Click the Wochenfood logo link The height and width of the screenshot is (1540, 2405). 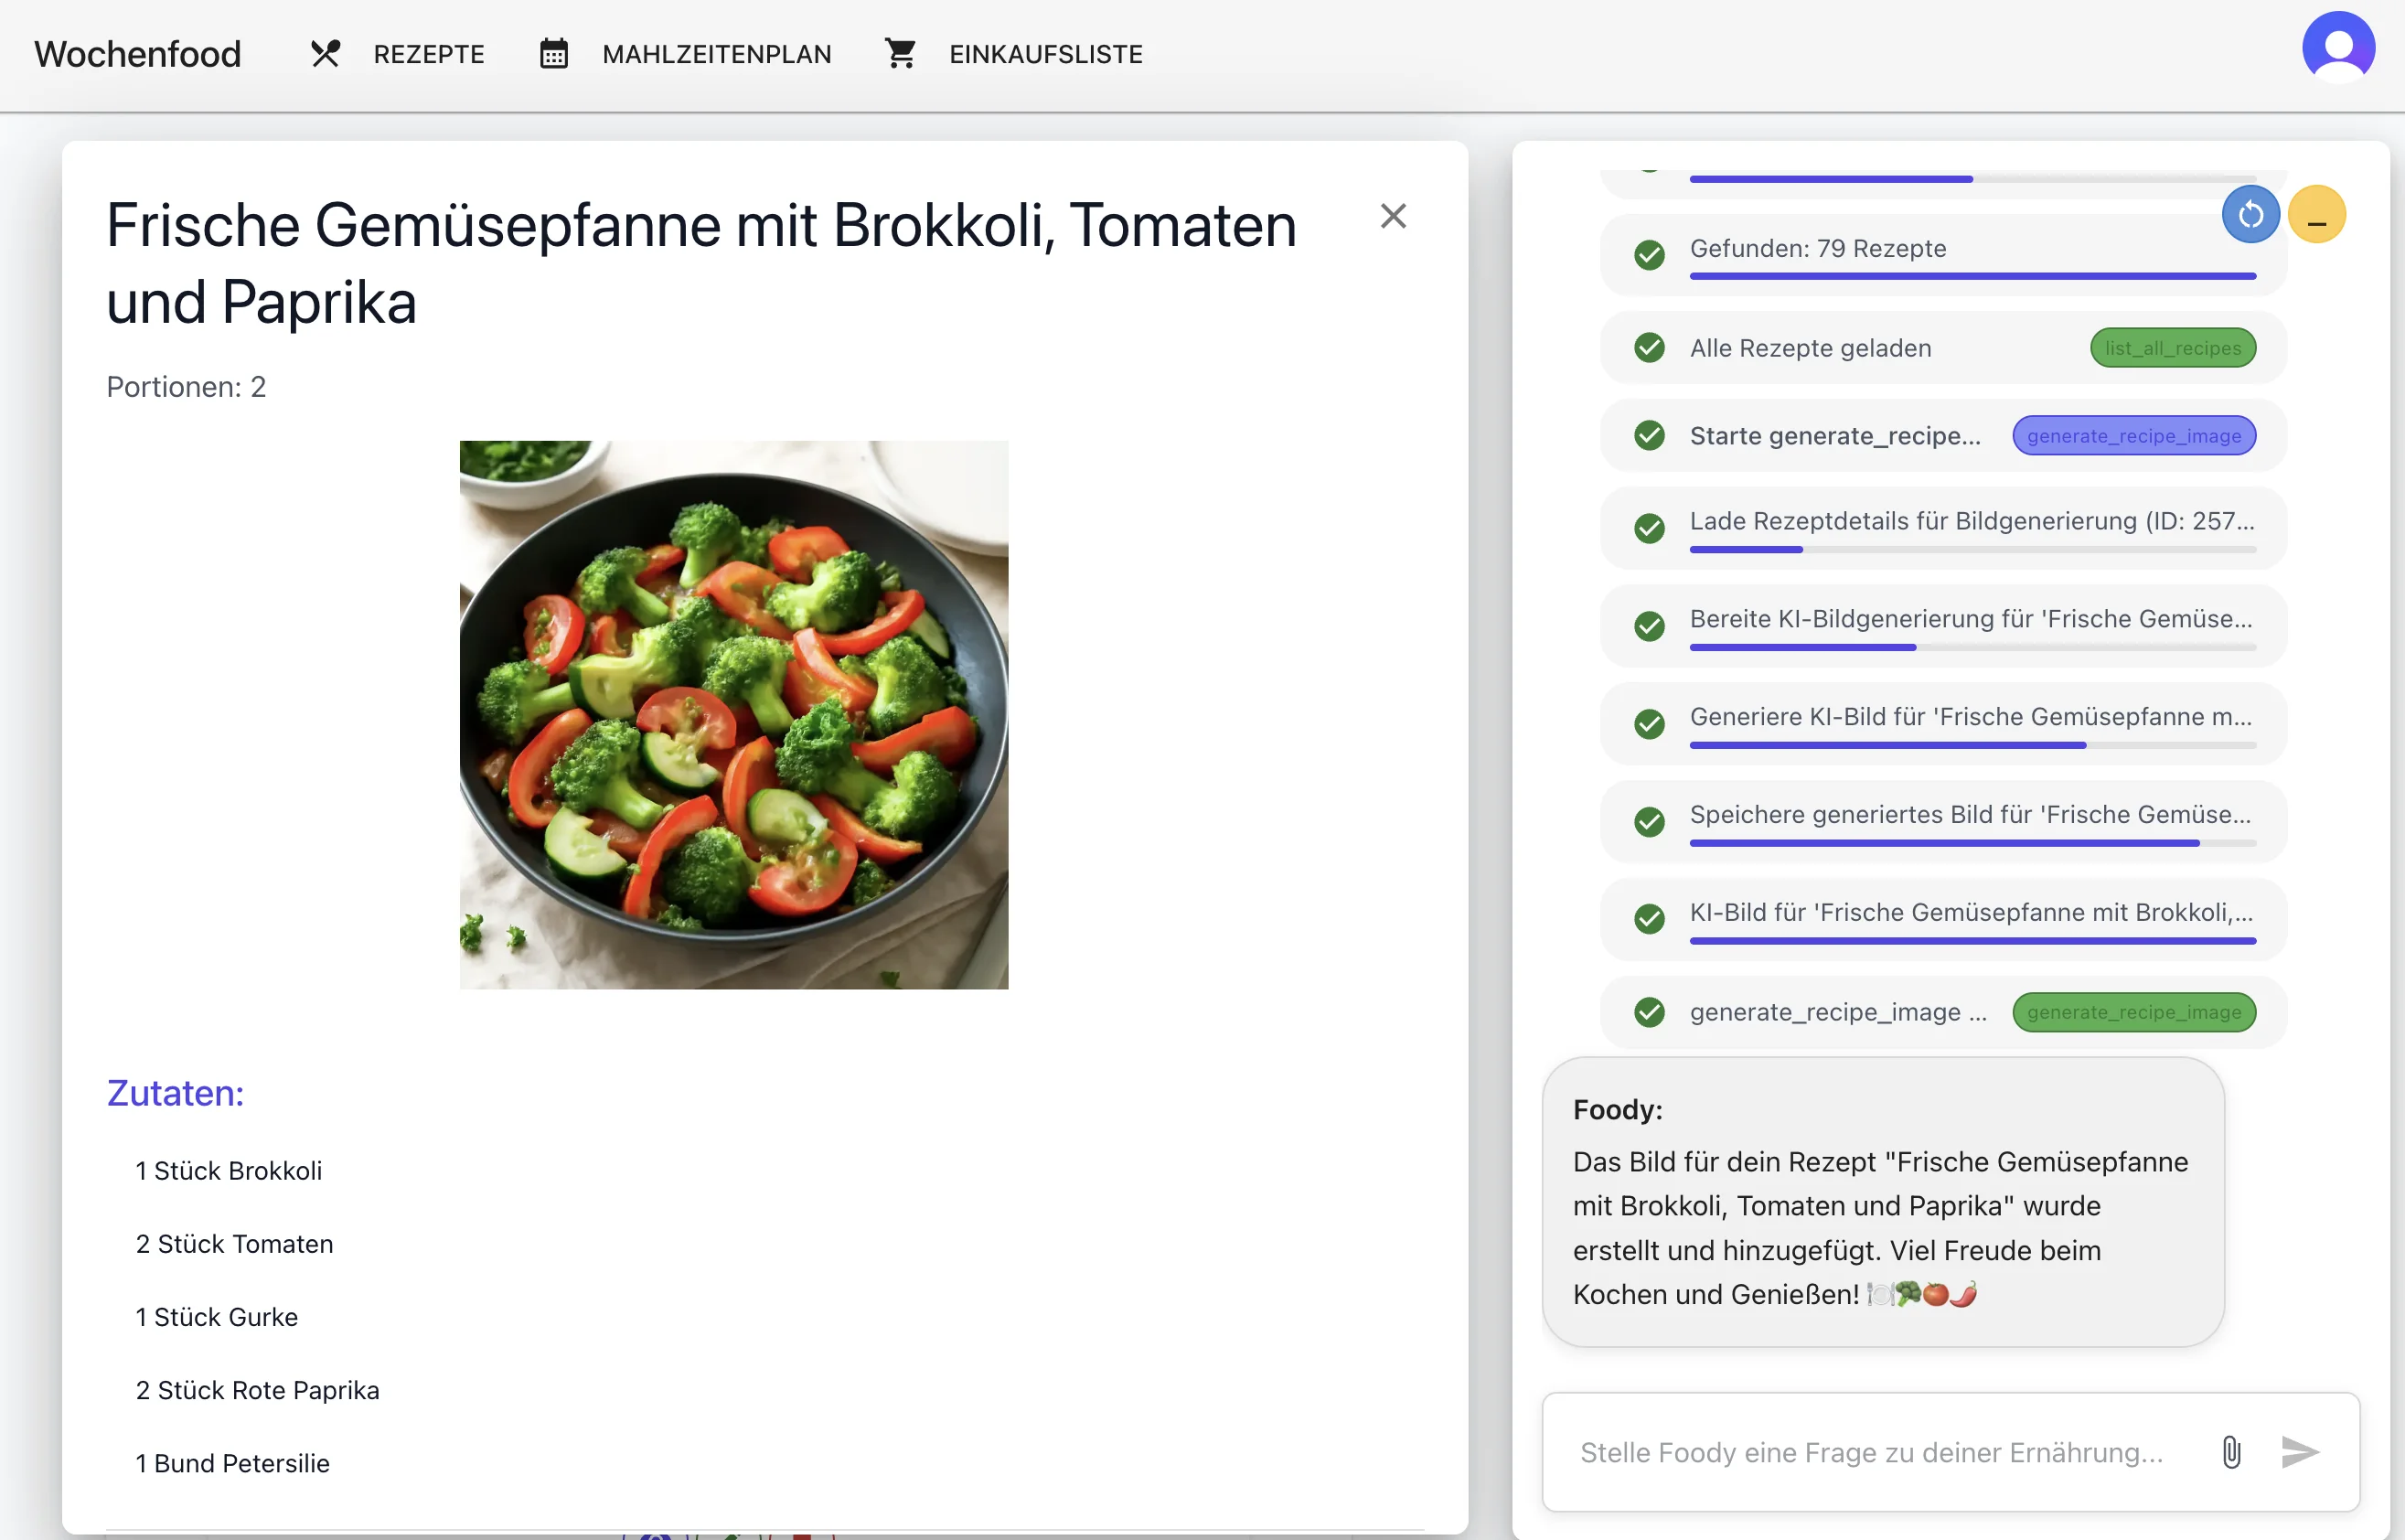click(138, 54)
